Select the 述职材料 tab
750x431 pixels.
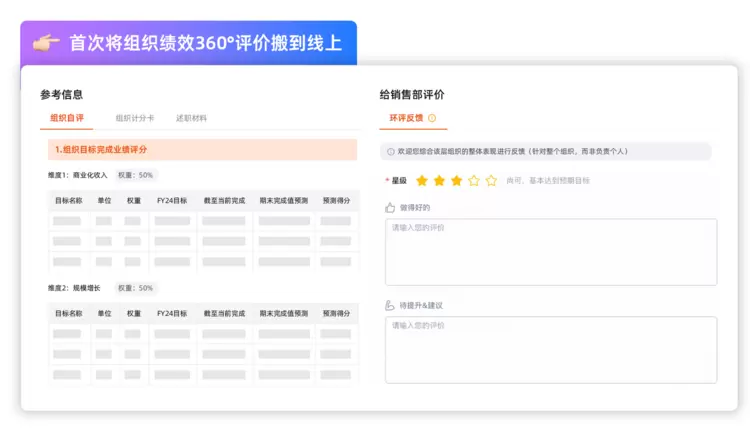(191, 118)
